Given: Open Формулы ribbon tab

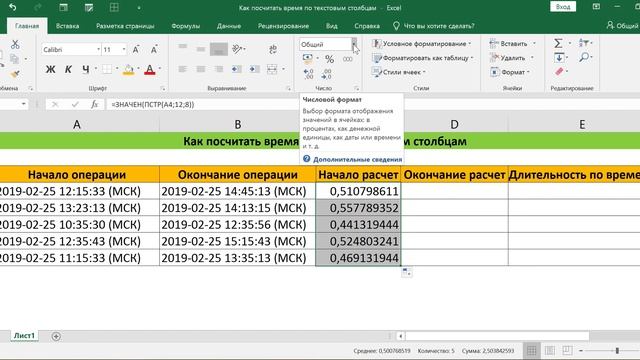Looking at the screenshot, I should [186, 26].
